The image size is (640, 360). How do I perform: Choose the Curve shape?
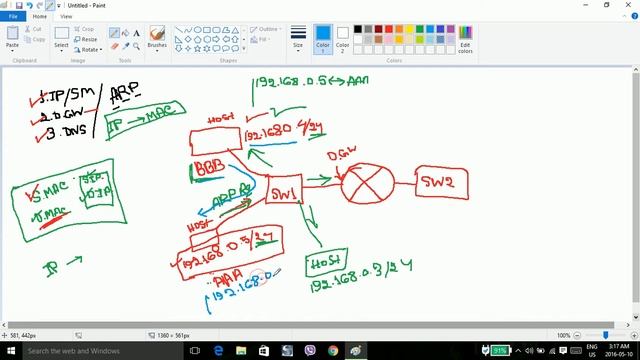[x=188, y=30]
